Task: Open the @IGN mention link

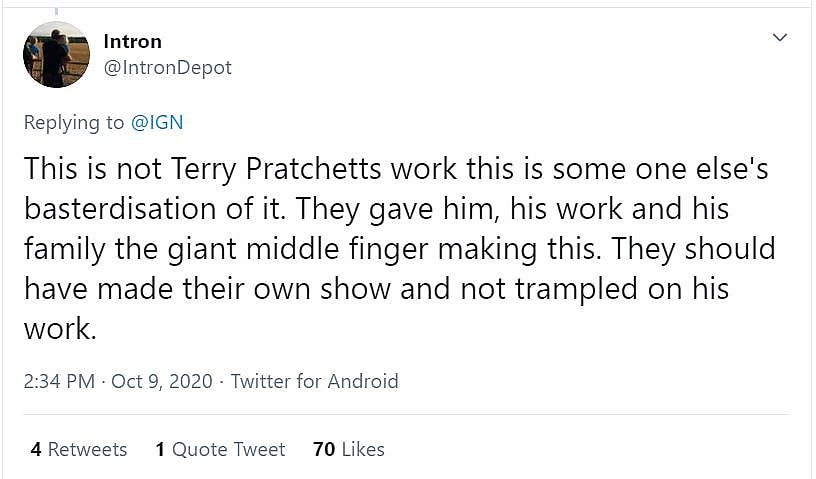Action: [157, 123]
